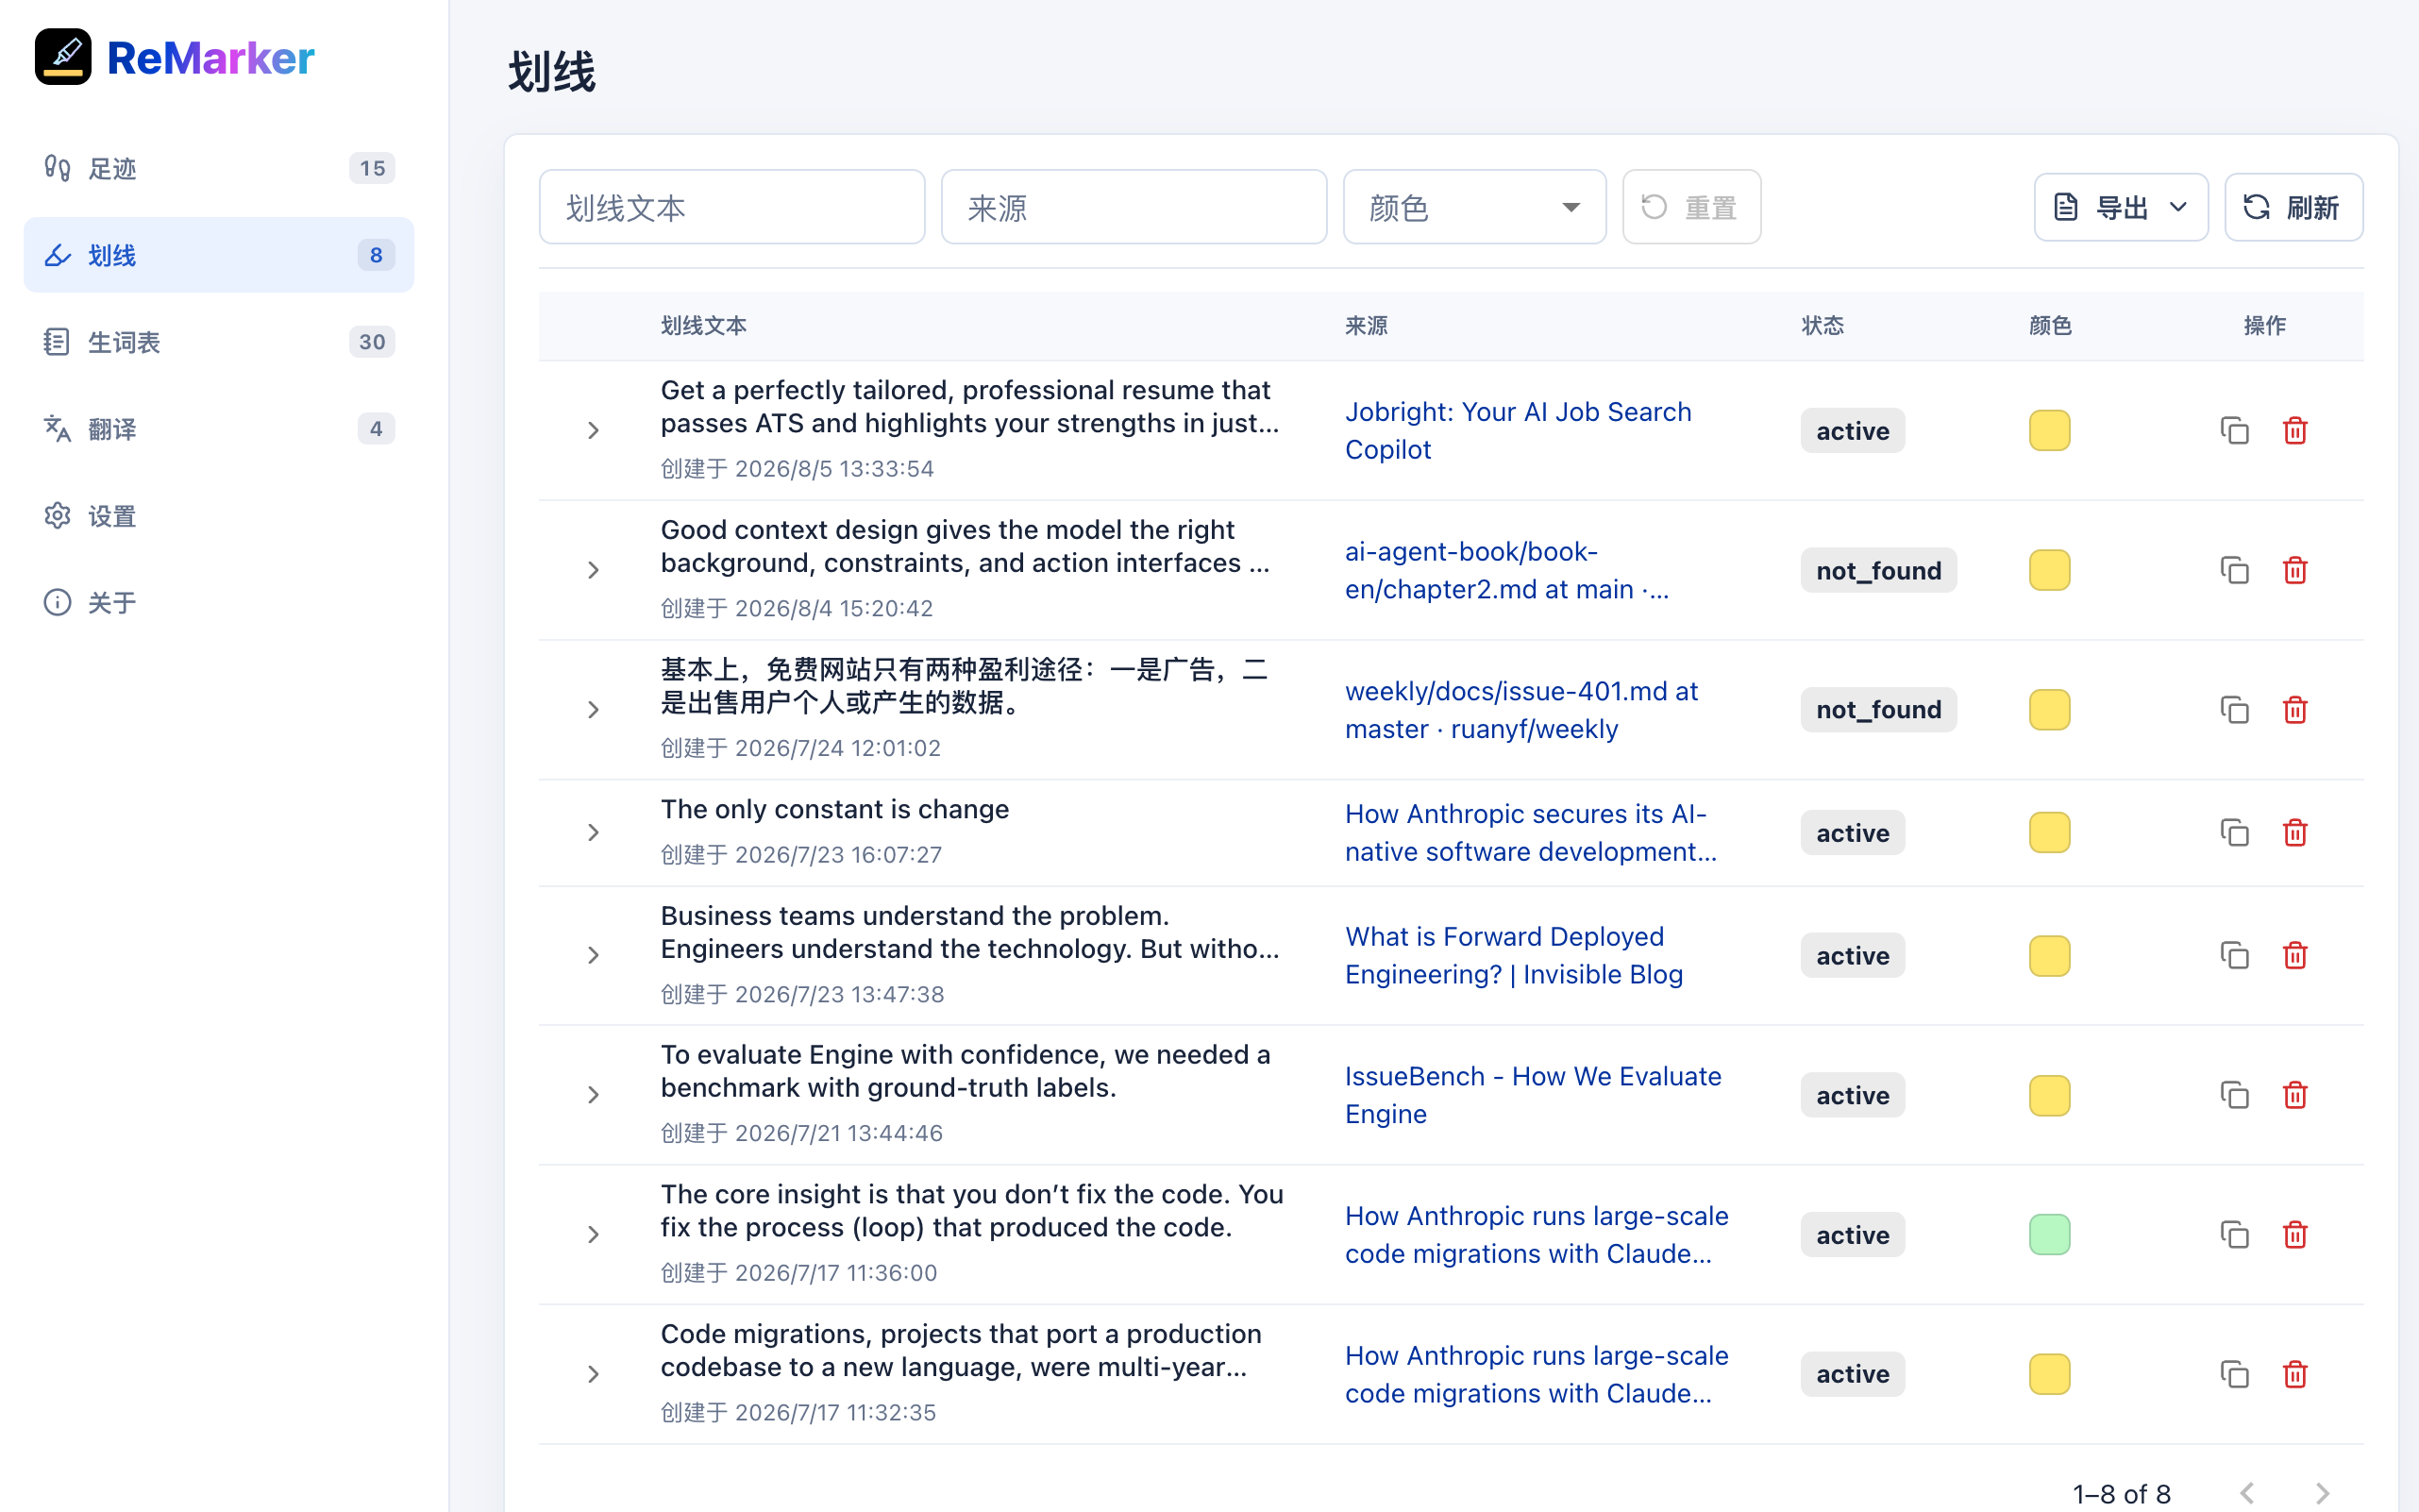Delete the 'To evaluate Engine' highlight
2419x1512 pixels.
click(x=2295, y=1095)
